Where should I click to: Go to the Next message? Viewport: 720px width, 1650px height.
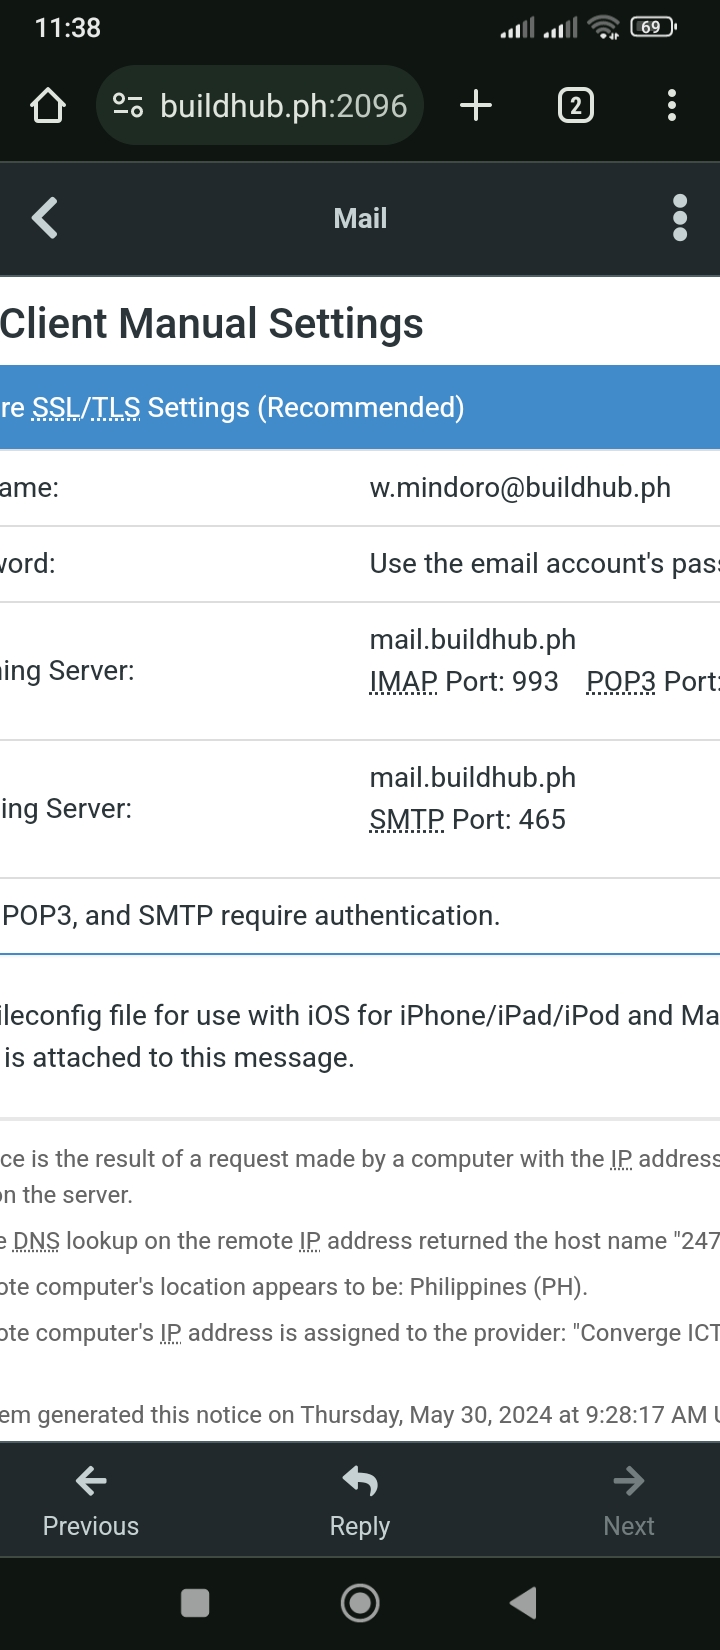(x=629, y=1501)
